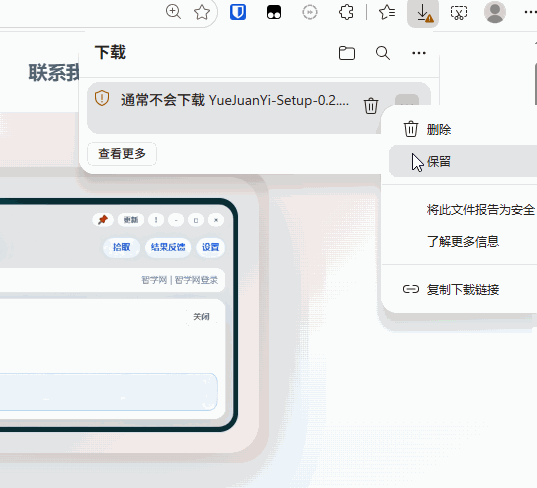Click the warning shield on YueJuanYi download

[x=102, y=98]
